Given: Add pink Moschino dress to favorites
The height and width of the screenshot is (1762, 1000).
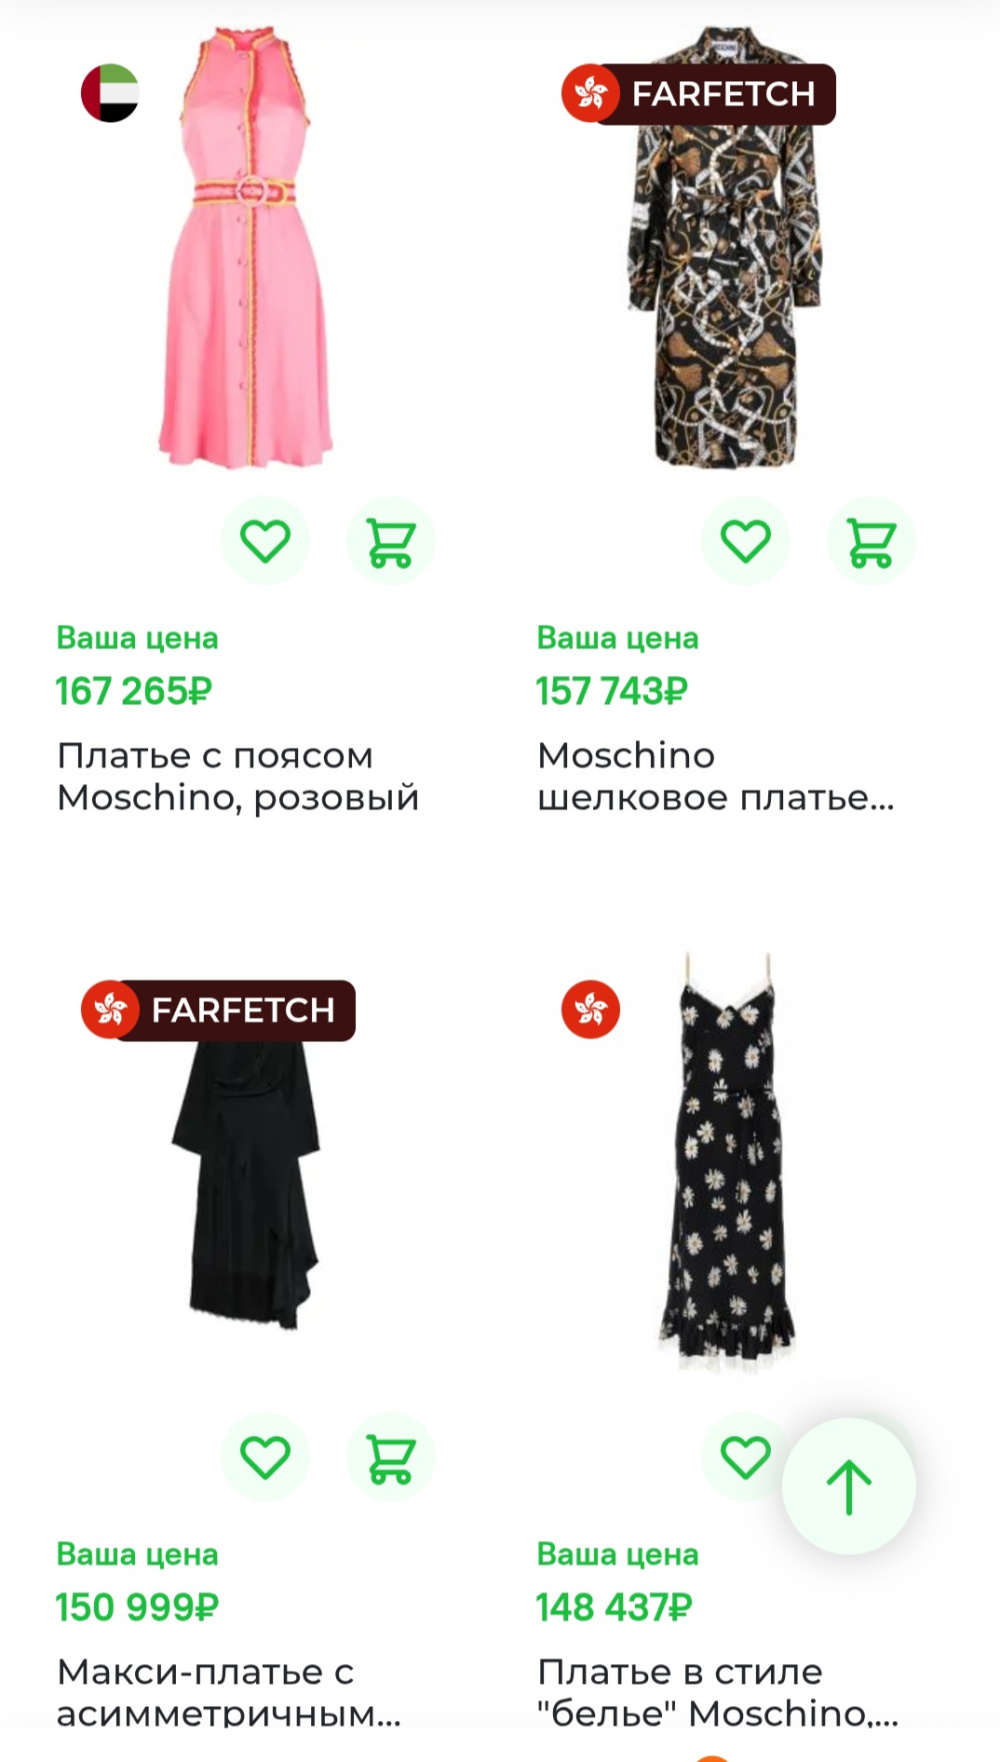Looking at the screenshot, I should (265, 540).
